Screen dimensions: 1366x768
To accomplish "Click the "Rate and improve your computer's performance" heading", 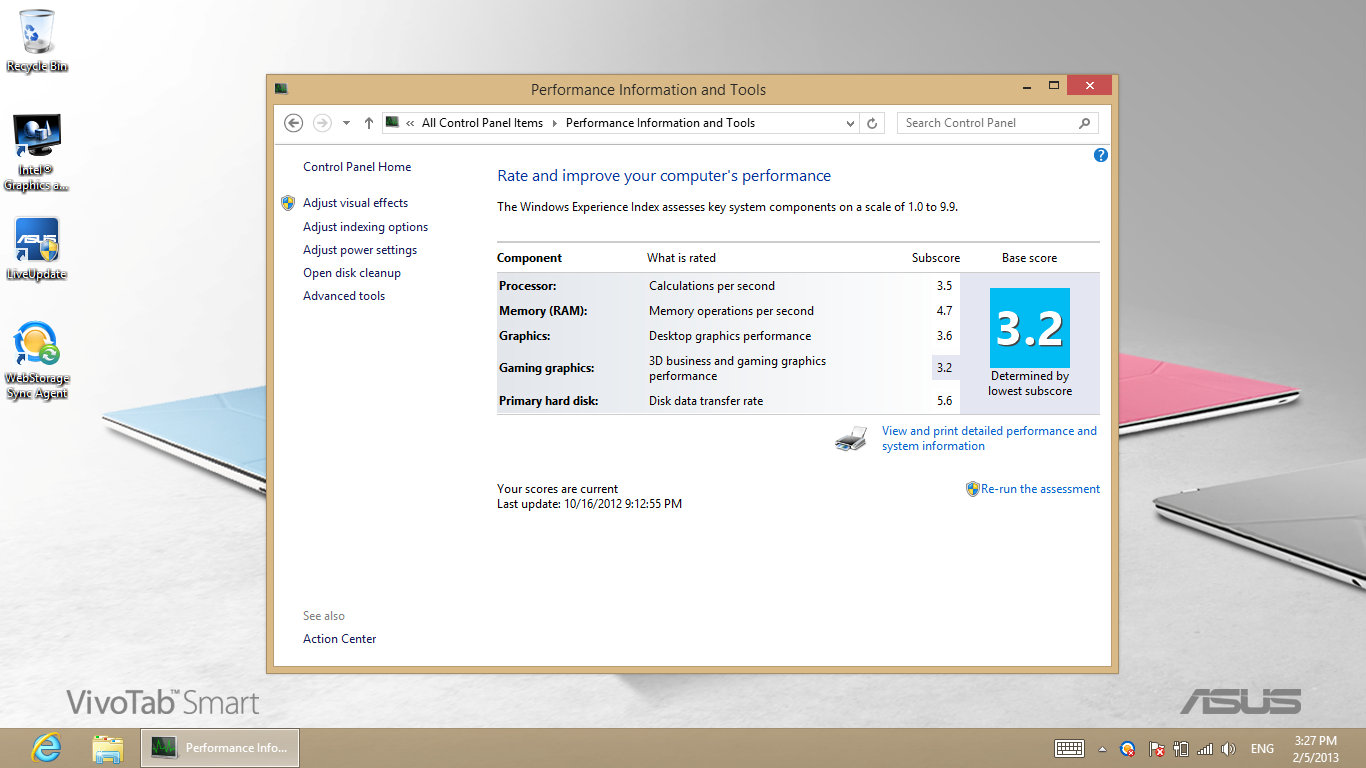I will tap(664, 176).
